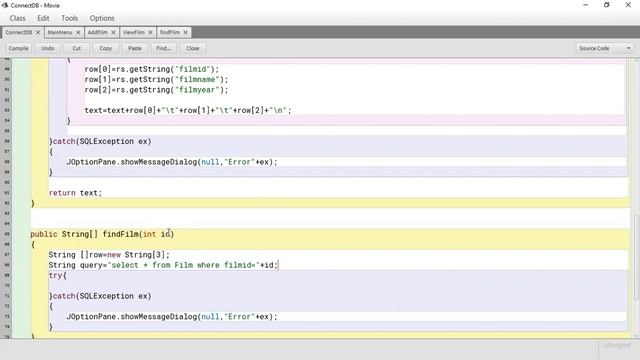Open the Source Code view dropdown
This screenshot has height=360, width=640.
(604, 48)
